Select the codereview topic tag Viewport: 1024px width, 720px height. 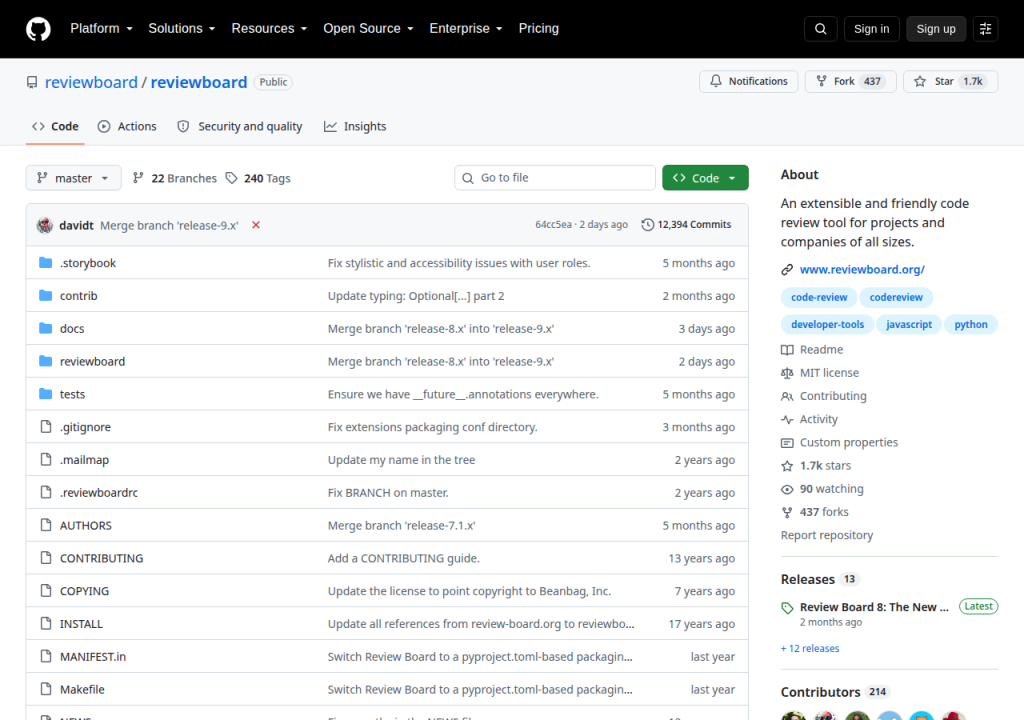(896, 297)
